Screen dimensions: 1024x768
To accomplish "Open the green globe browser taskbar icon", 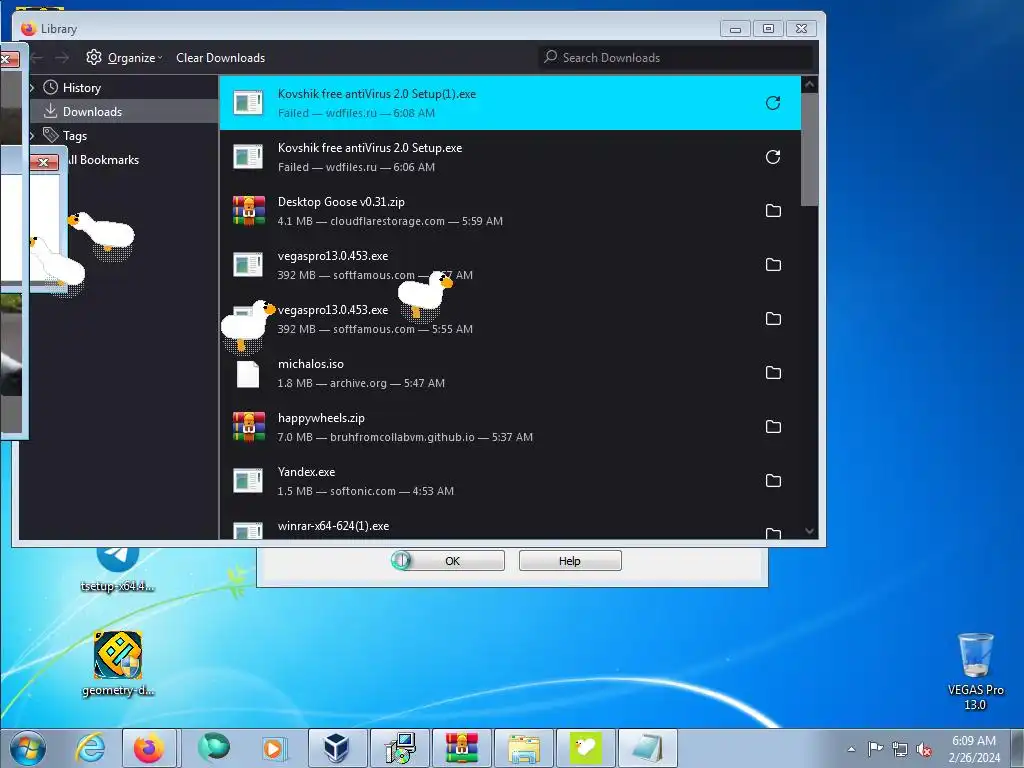I will pos(214,748).
